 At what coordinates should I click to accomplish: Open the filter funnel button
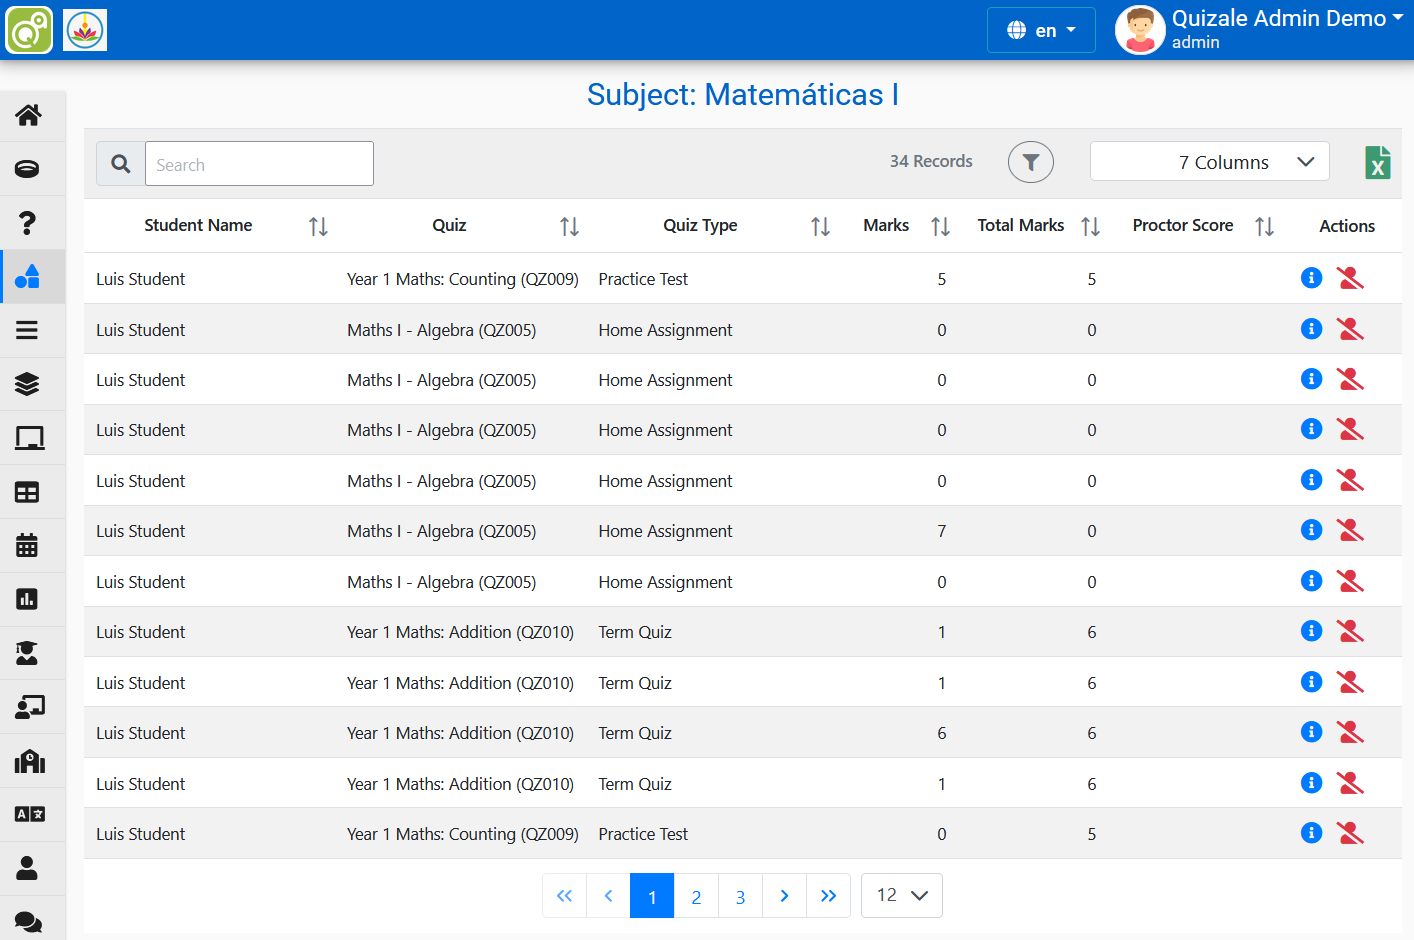[1030, 162]
